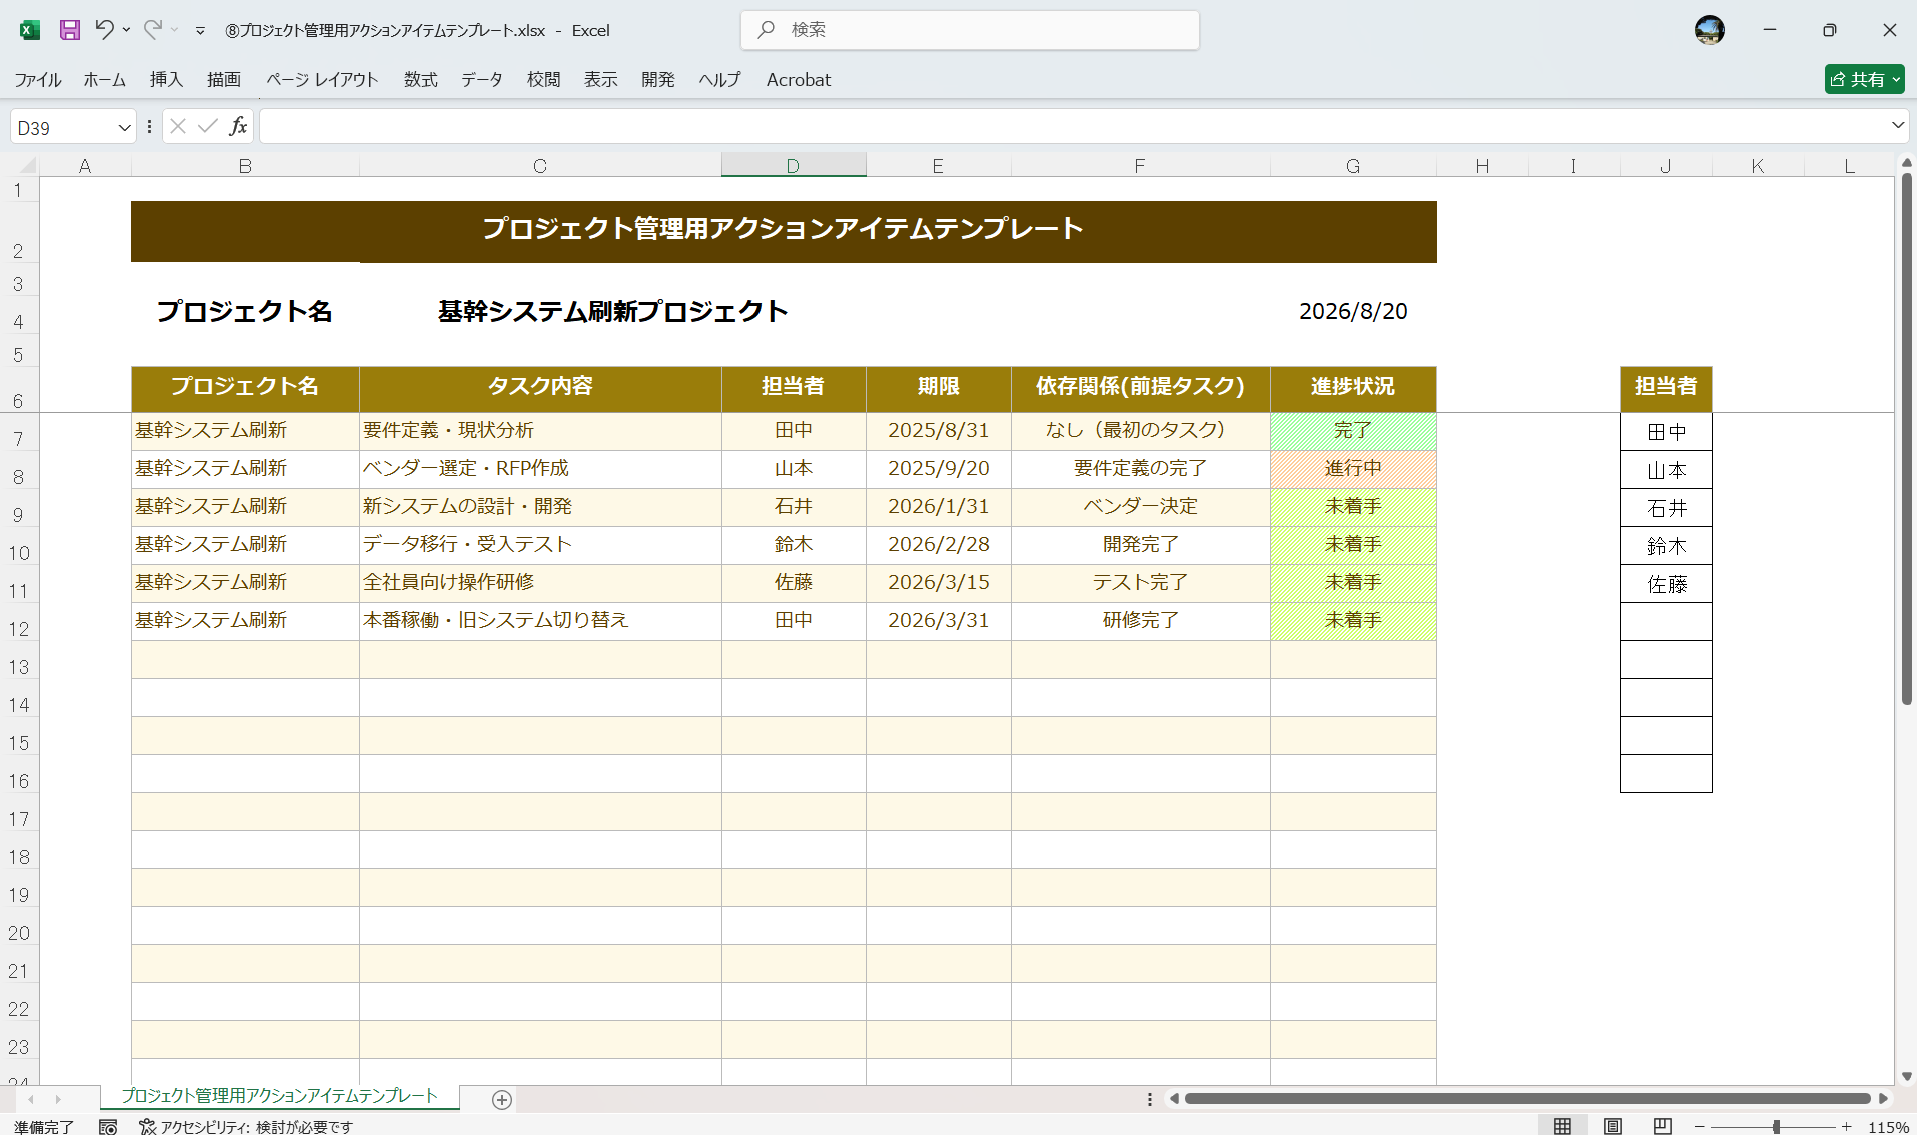Click the 依存関係(前提タスク) header cell
This screenshot has height=1135, width=1917.
pos(1140,387)
